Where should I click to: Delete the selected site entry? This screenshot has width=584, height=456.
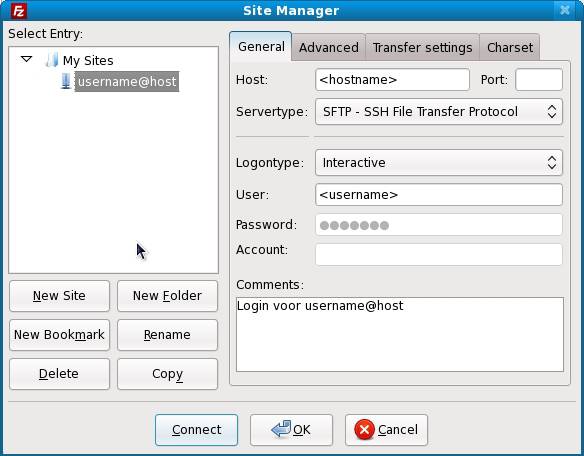(x=60, y=374)
